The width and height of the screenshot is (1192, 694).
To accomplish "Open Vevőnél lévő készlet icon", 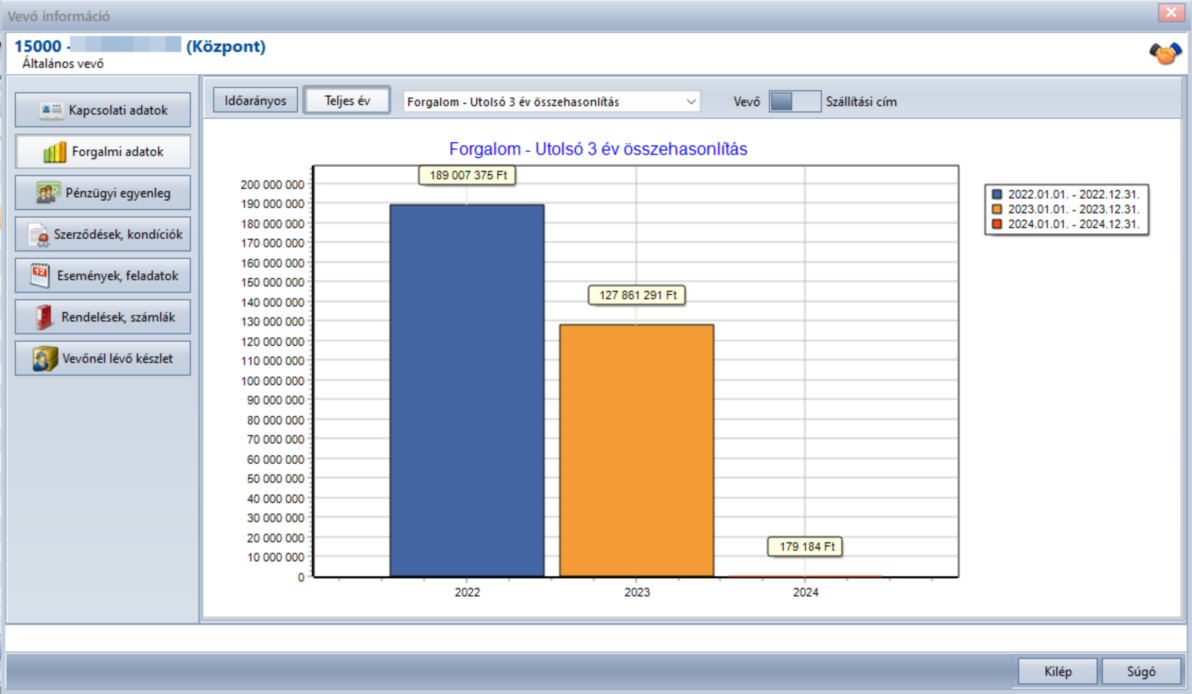I will tap(45, 358).
